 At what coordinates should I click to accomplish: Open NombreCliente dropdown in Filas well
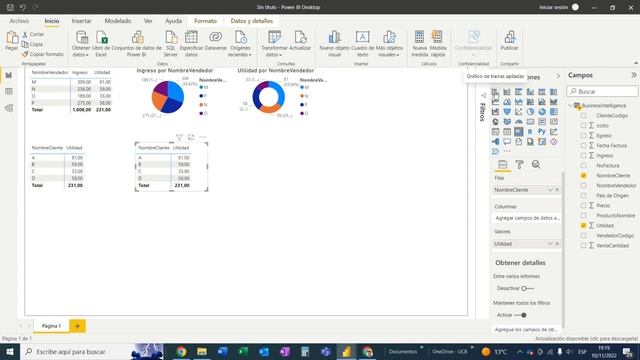[550, 190]
